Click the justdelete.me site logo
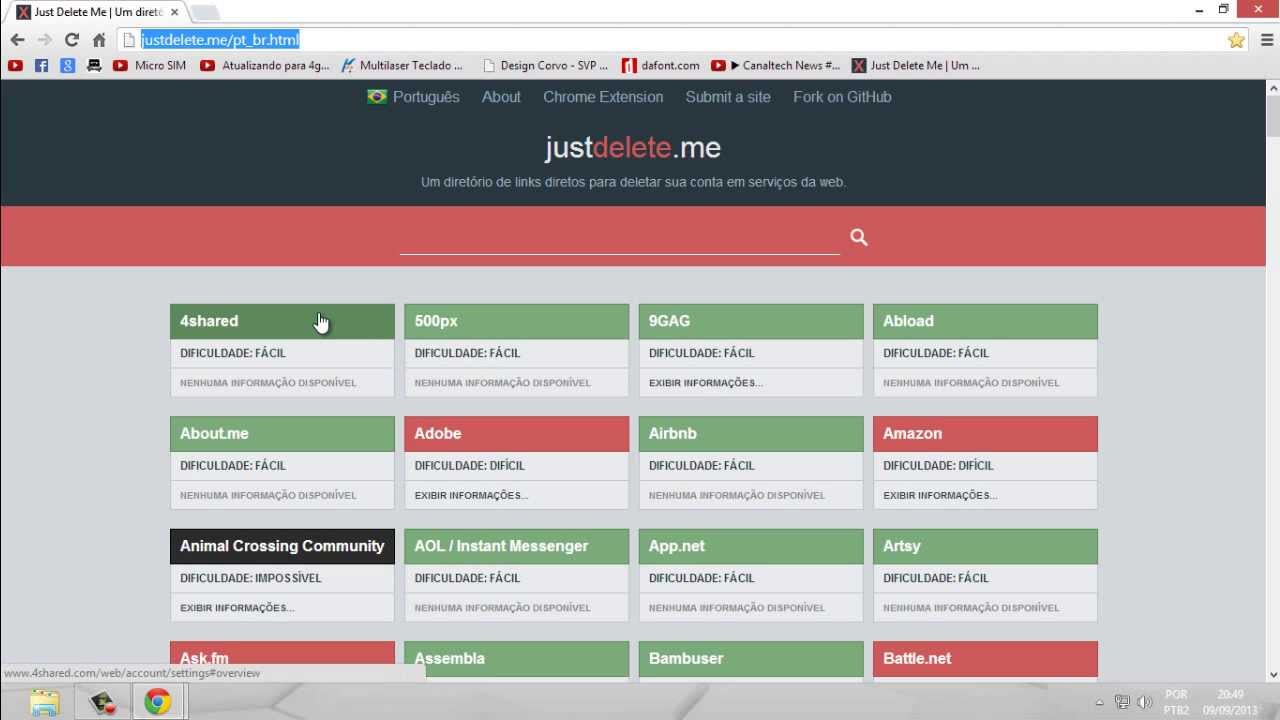 [633, 148]
